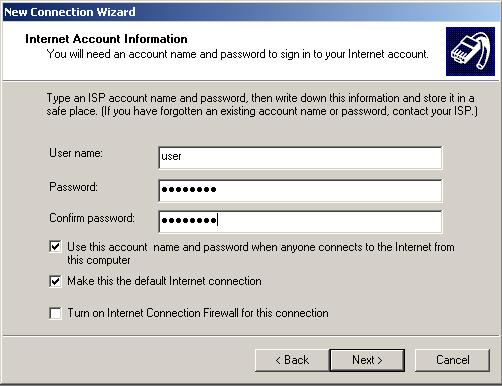Click the 'Password:' label text
Image resolution: width=502 pixels, height=386 pixels.
click(73, 187)
